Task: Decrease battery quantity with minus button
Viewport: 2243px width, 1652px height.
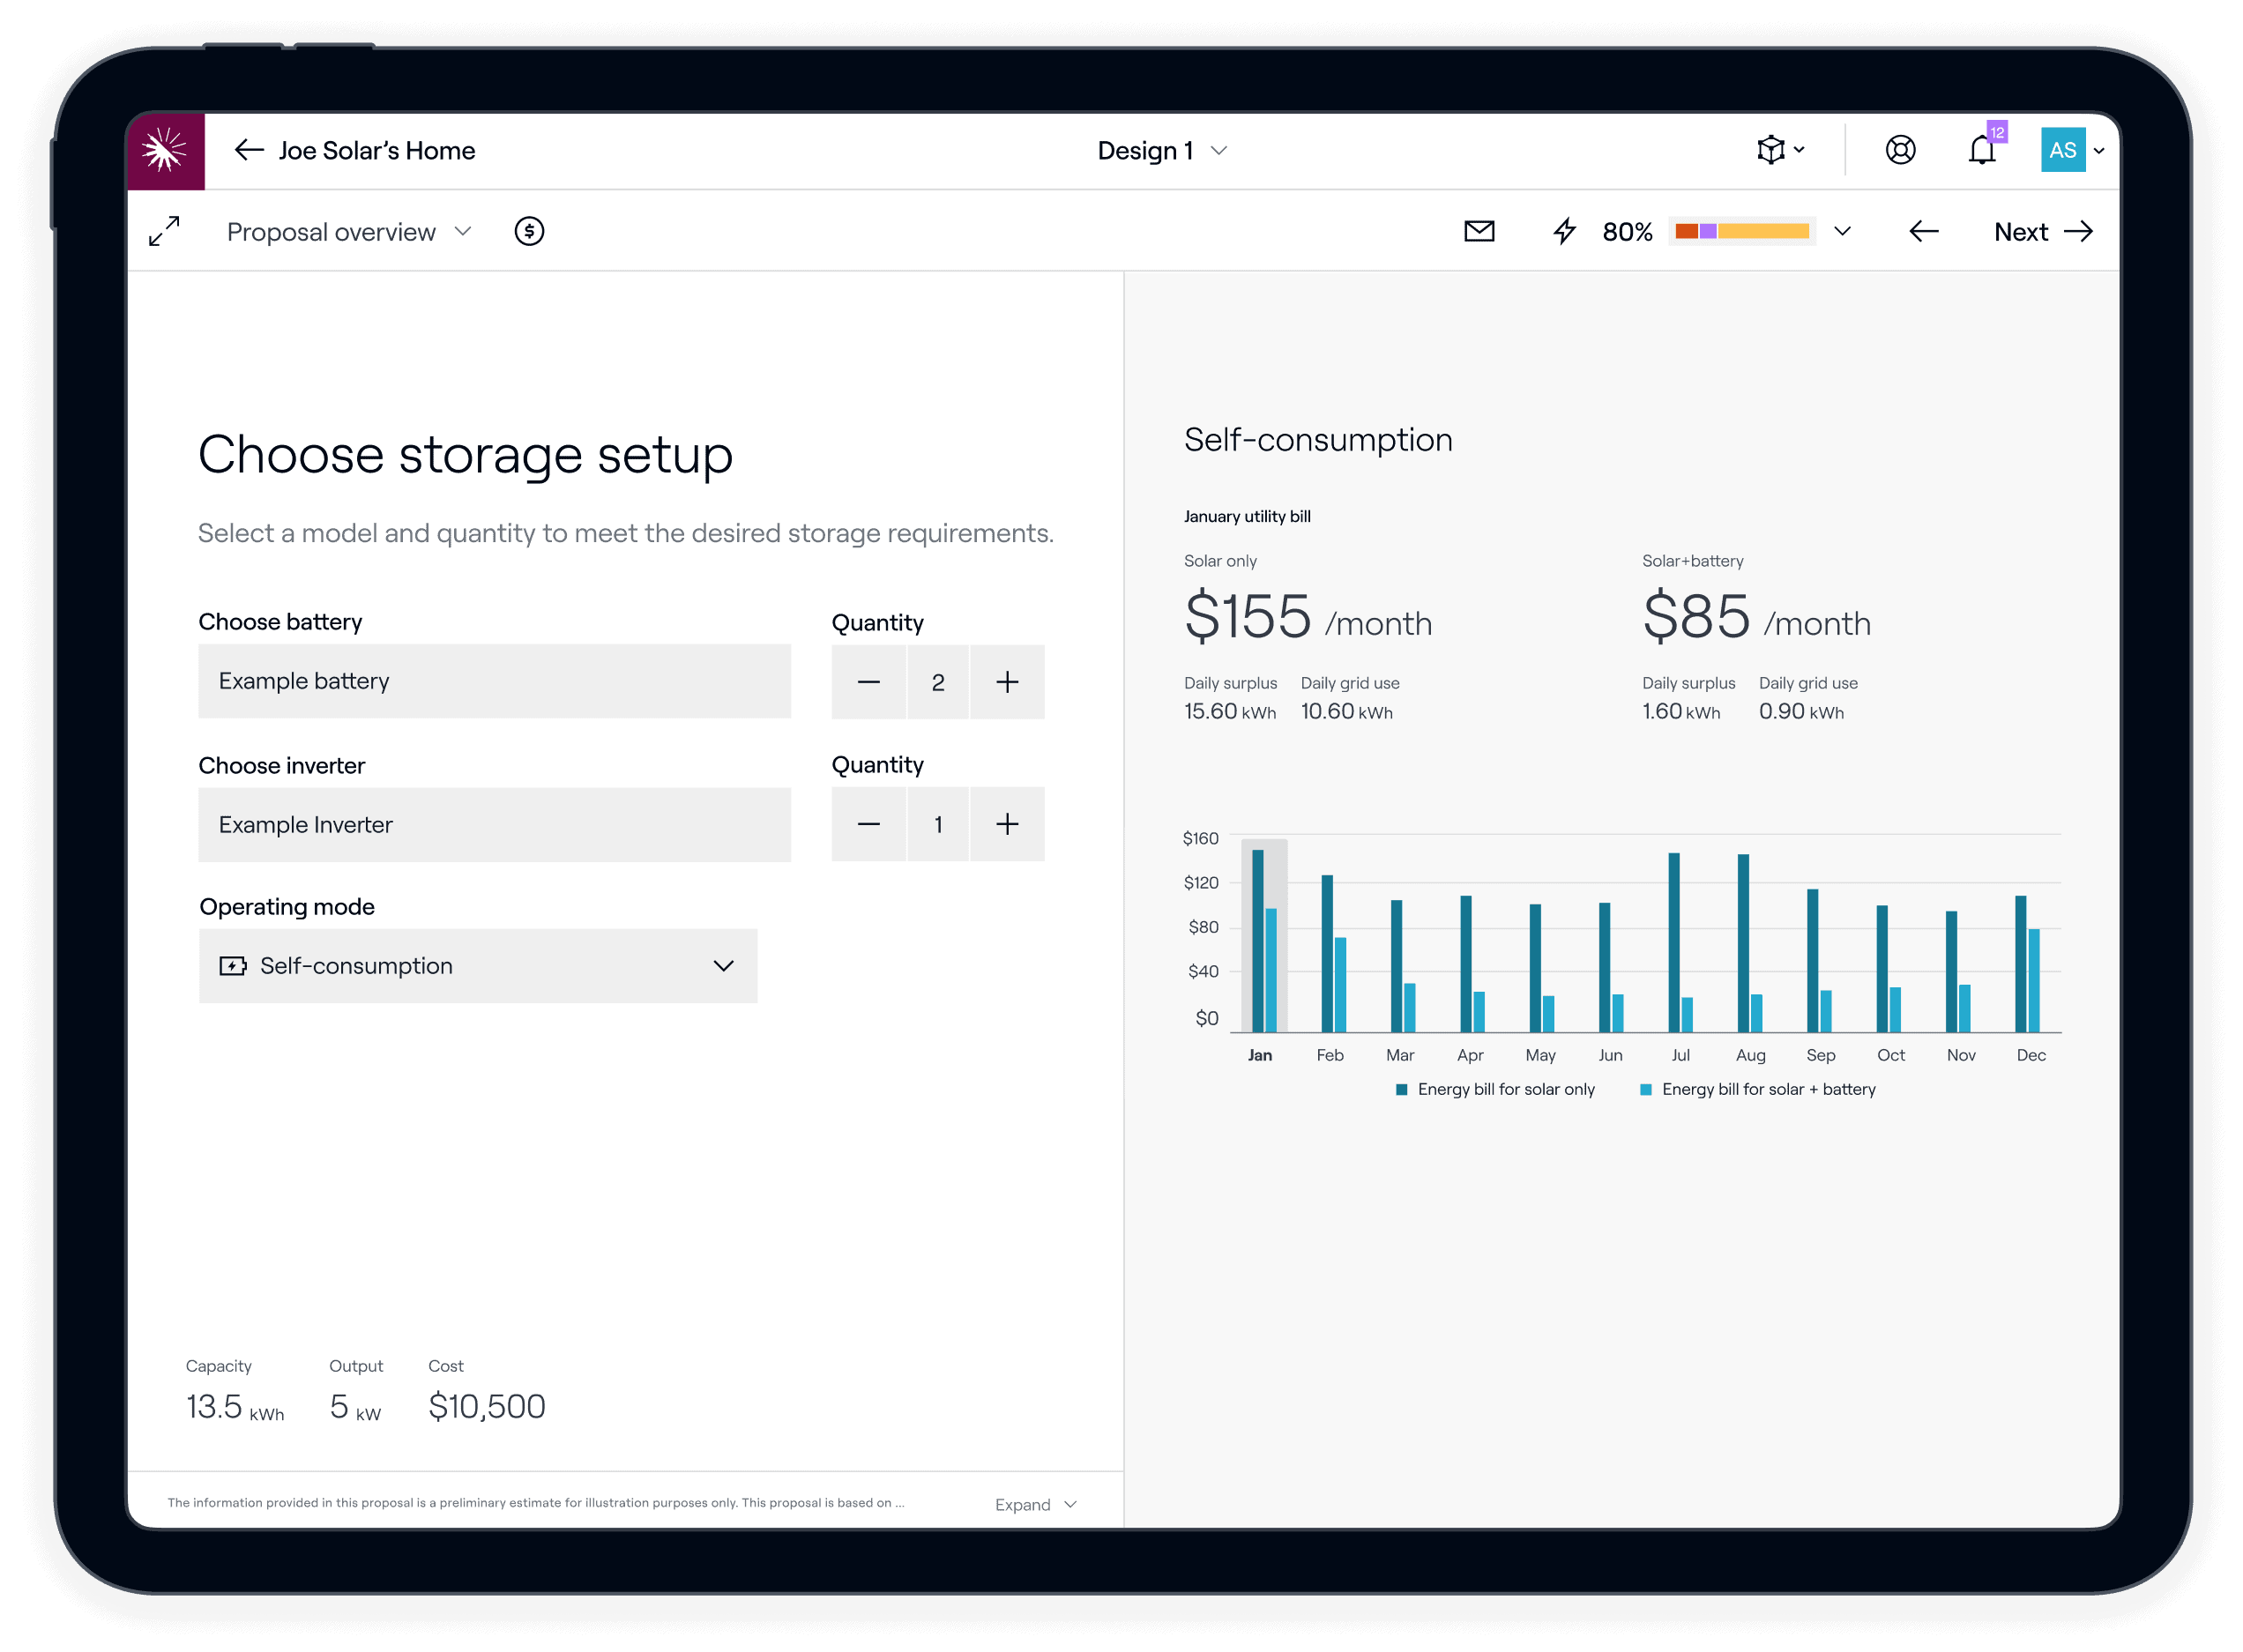Action: click(868, 682)
